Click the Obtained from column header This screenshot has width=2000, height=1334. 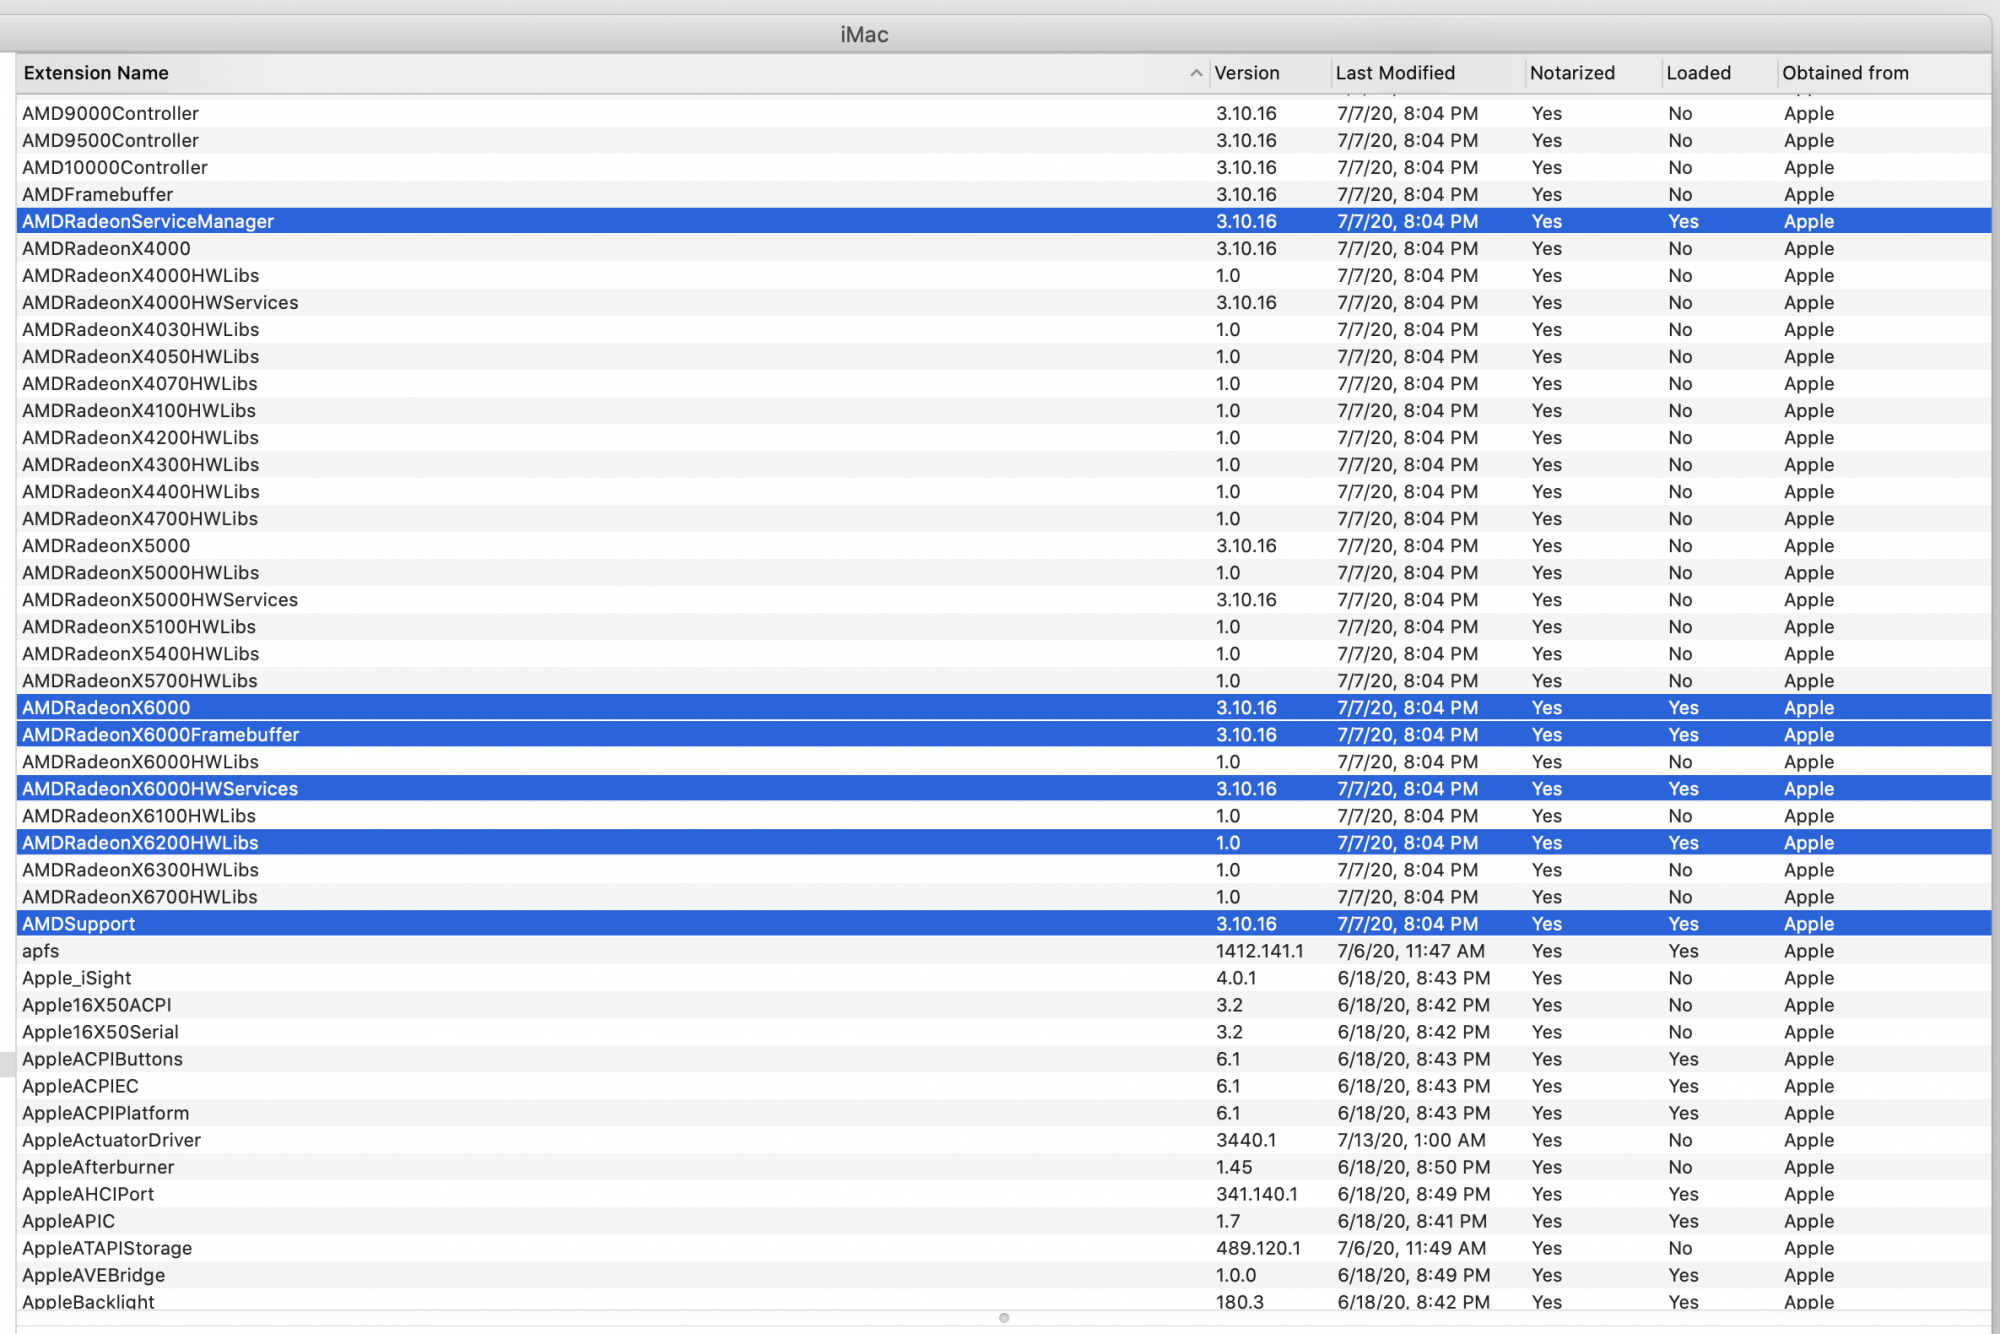pyautogui.click(x=1844, y=73)
